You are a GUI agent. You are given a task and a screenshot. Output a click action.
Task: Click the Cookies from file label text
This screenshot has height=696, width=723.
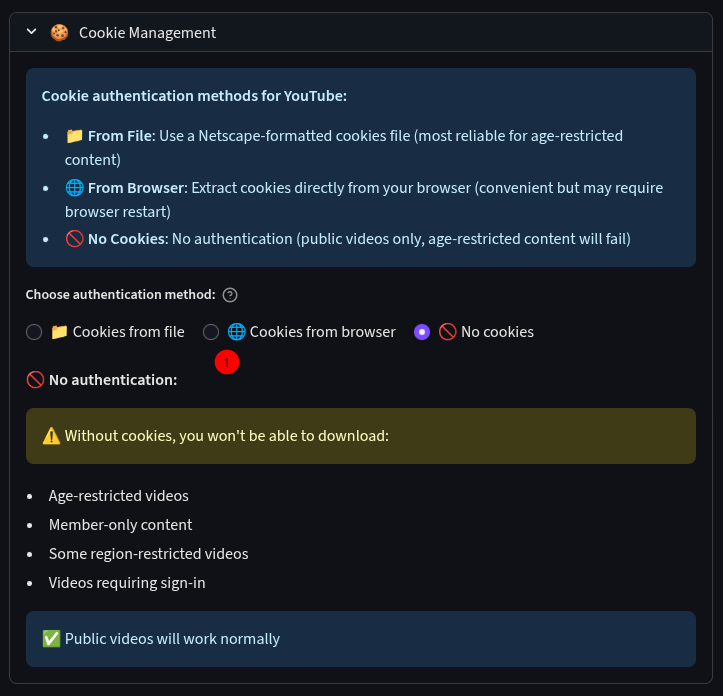pyautogui.click(x=129, y=332)
